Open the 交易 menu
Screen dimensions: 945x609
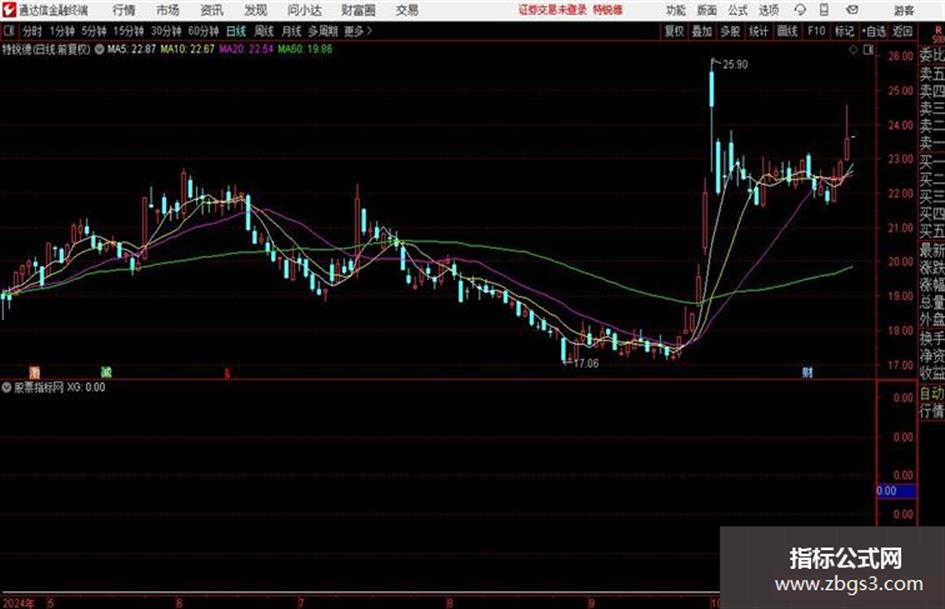(x=407, y=10)
